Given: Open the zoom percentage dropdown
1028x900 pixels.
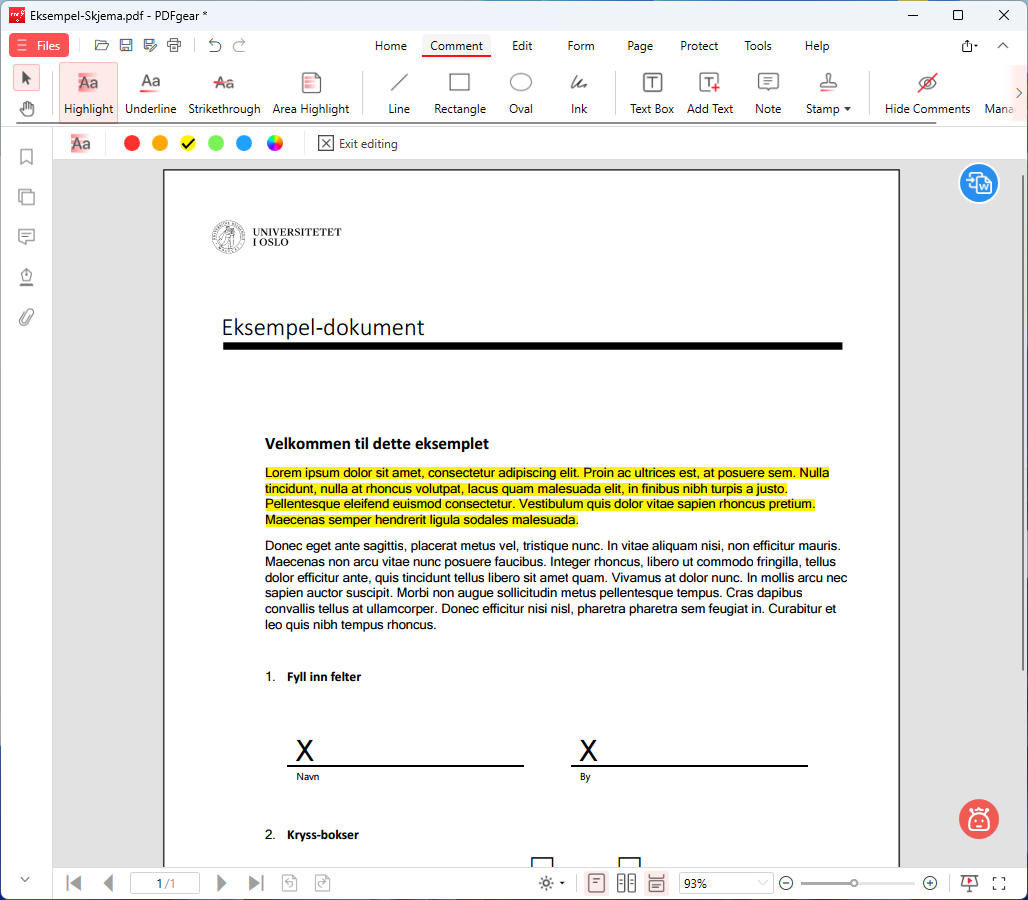Looking at the screenshot, I should click(x=762, y=883).
